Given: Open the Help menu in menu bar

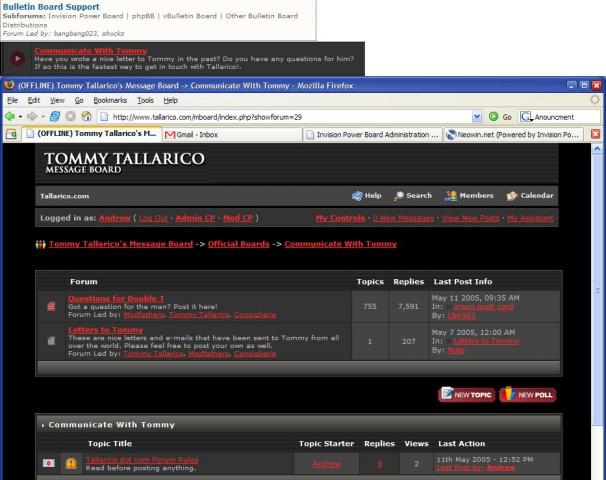Looking at the screenshot, I should pyautogui.click(x=170, y=100).
